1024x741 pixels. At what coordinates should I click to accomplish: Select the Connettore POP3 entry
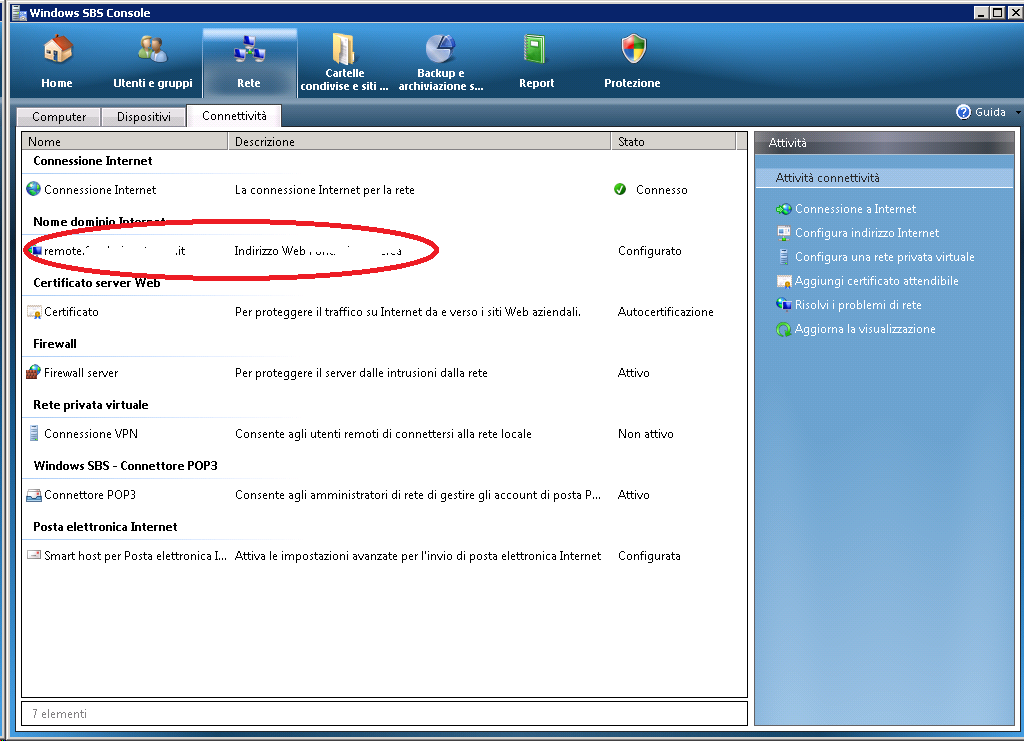[x=384, y=495]
